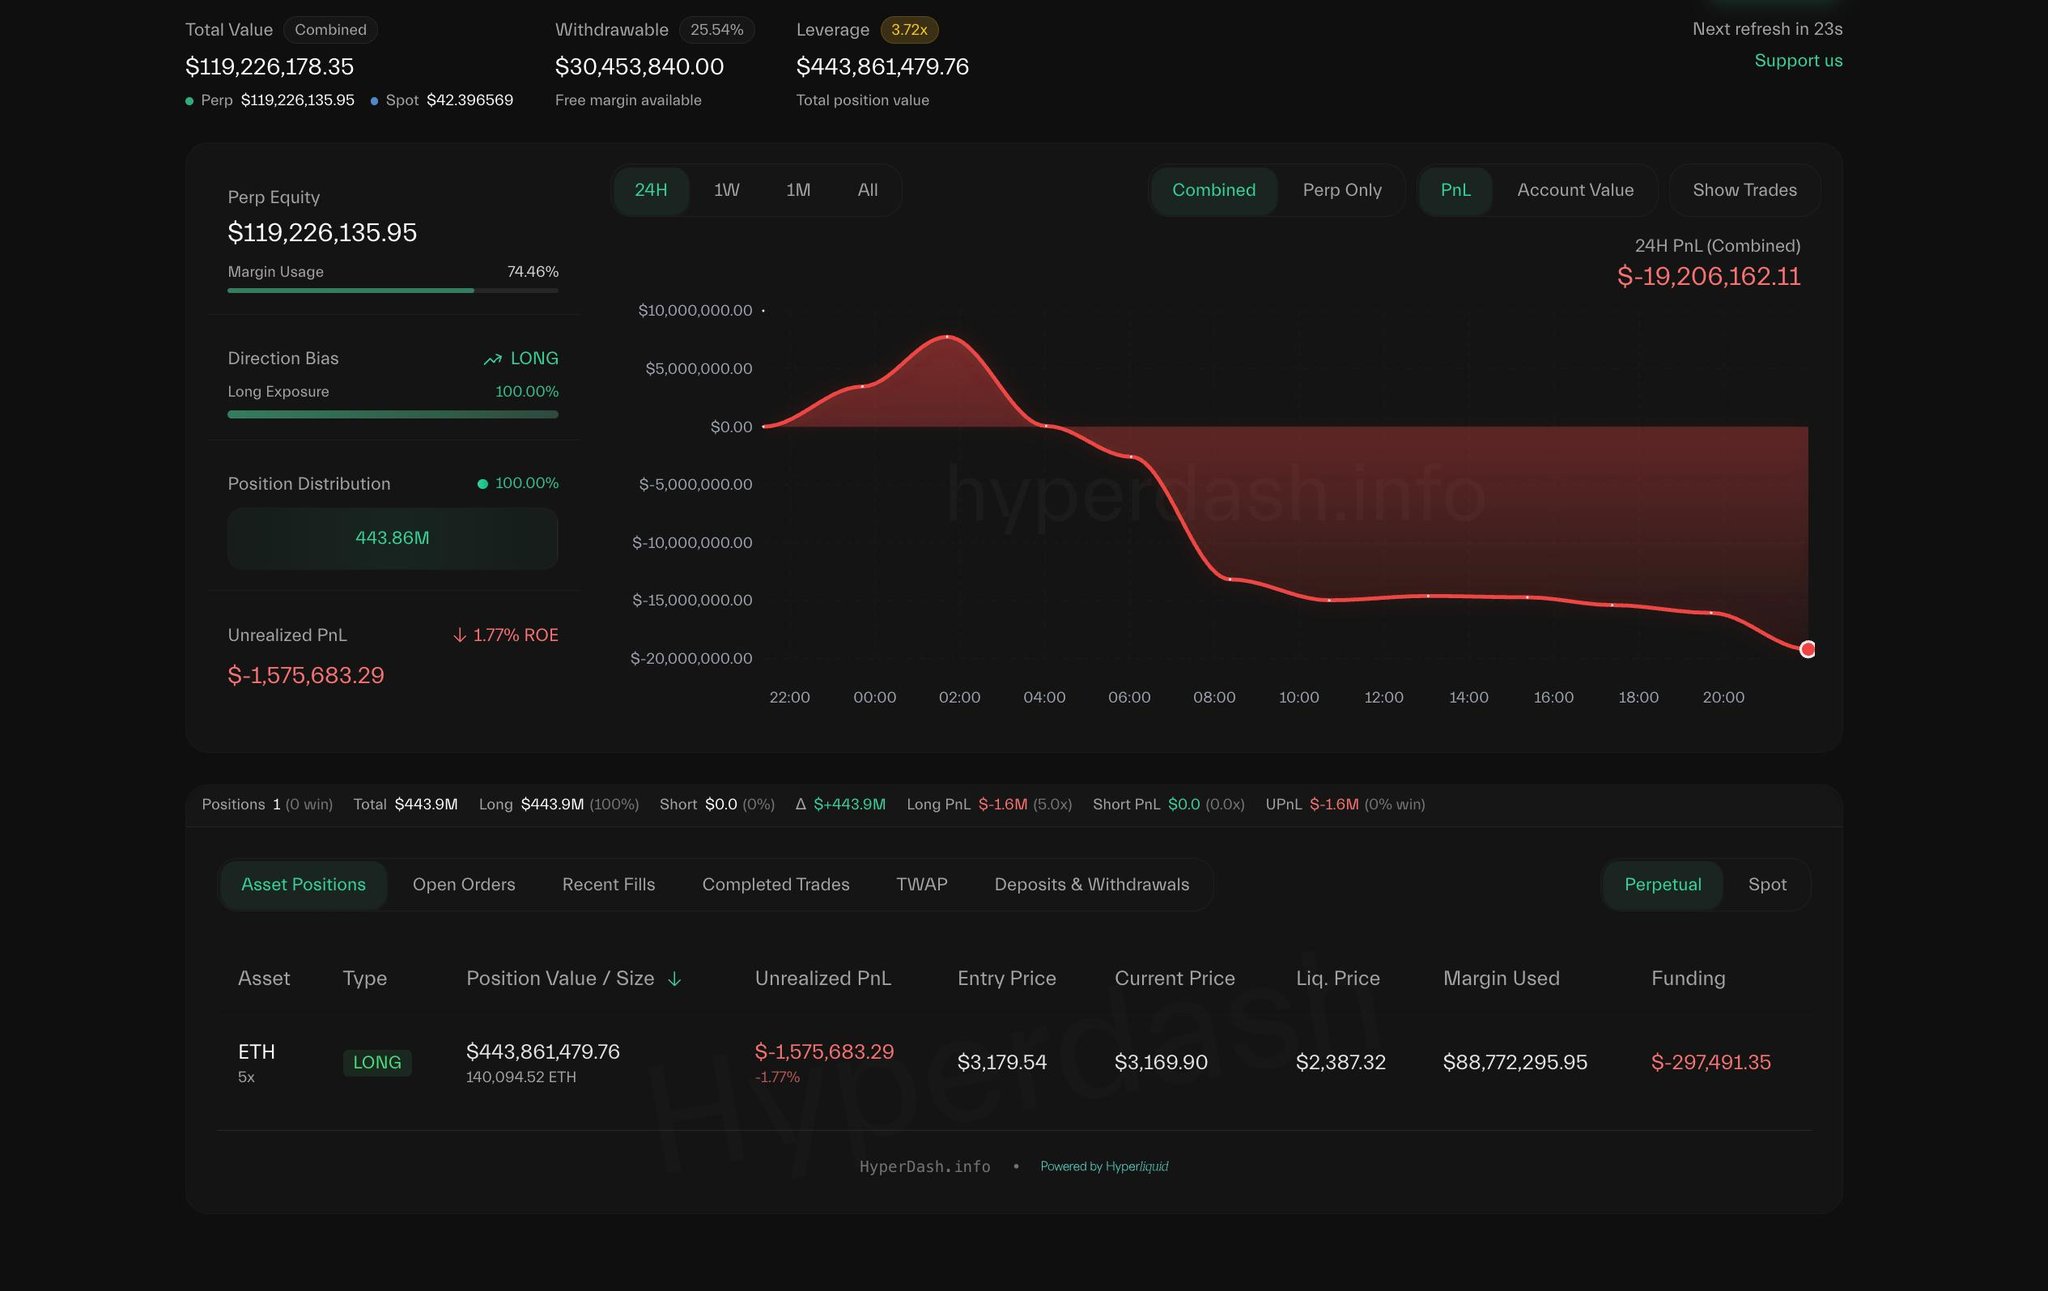Switch chart to Perp Only mode

click(x=1341, y=190)
